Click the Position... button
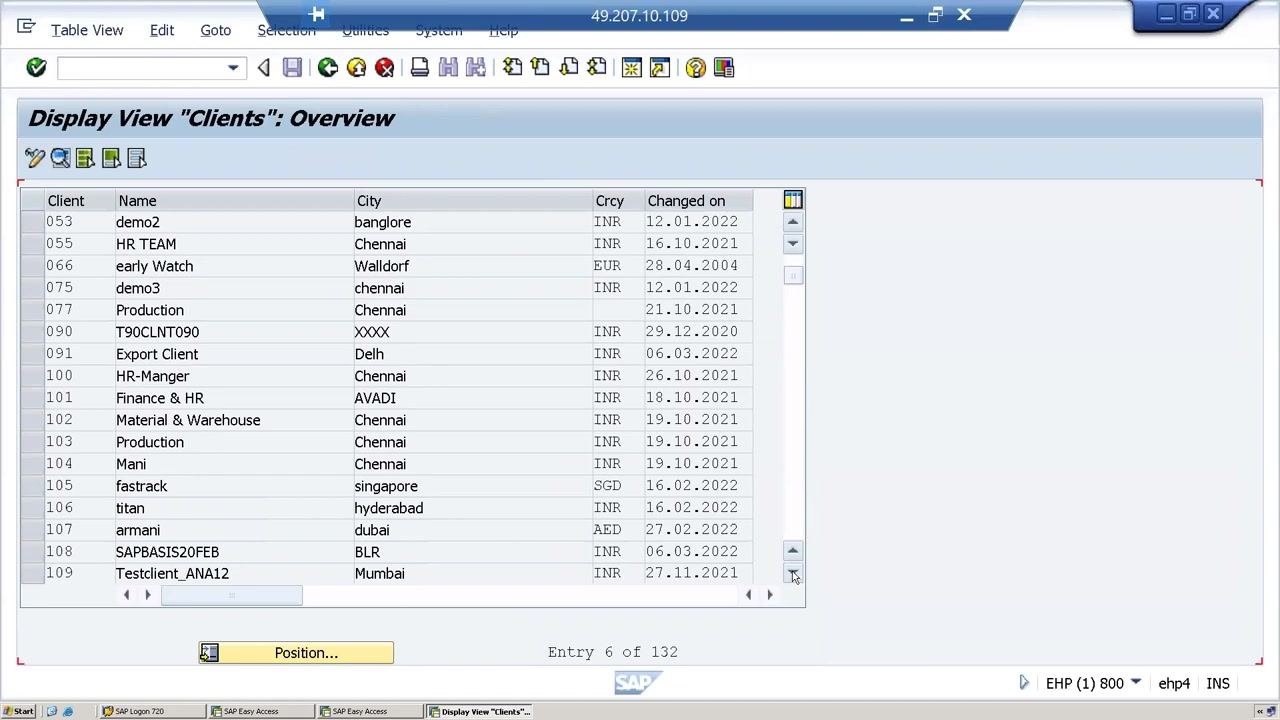The height and width of the screenshot is (720, 1280). tap(296, 653)
